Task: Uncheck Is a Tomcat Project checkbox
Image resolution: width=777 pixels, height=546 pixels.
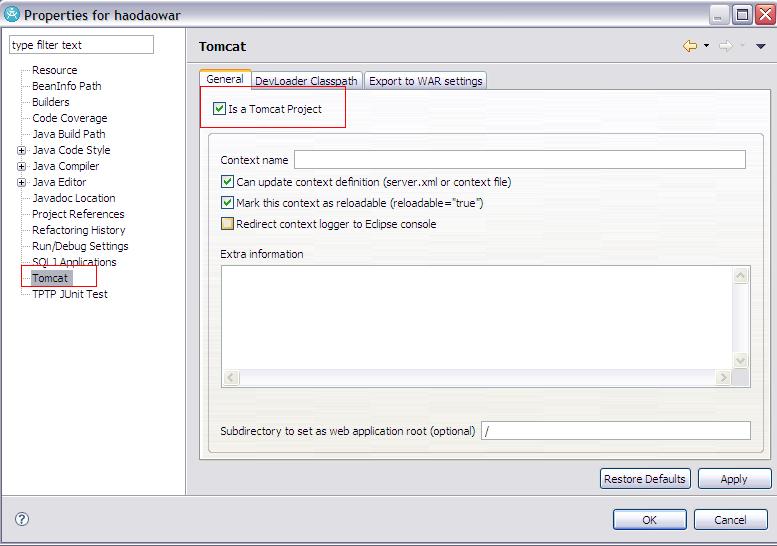Action: [x=219, y=109]
